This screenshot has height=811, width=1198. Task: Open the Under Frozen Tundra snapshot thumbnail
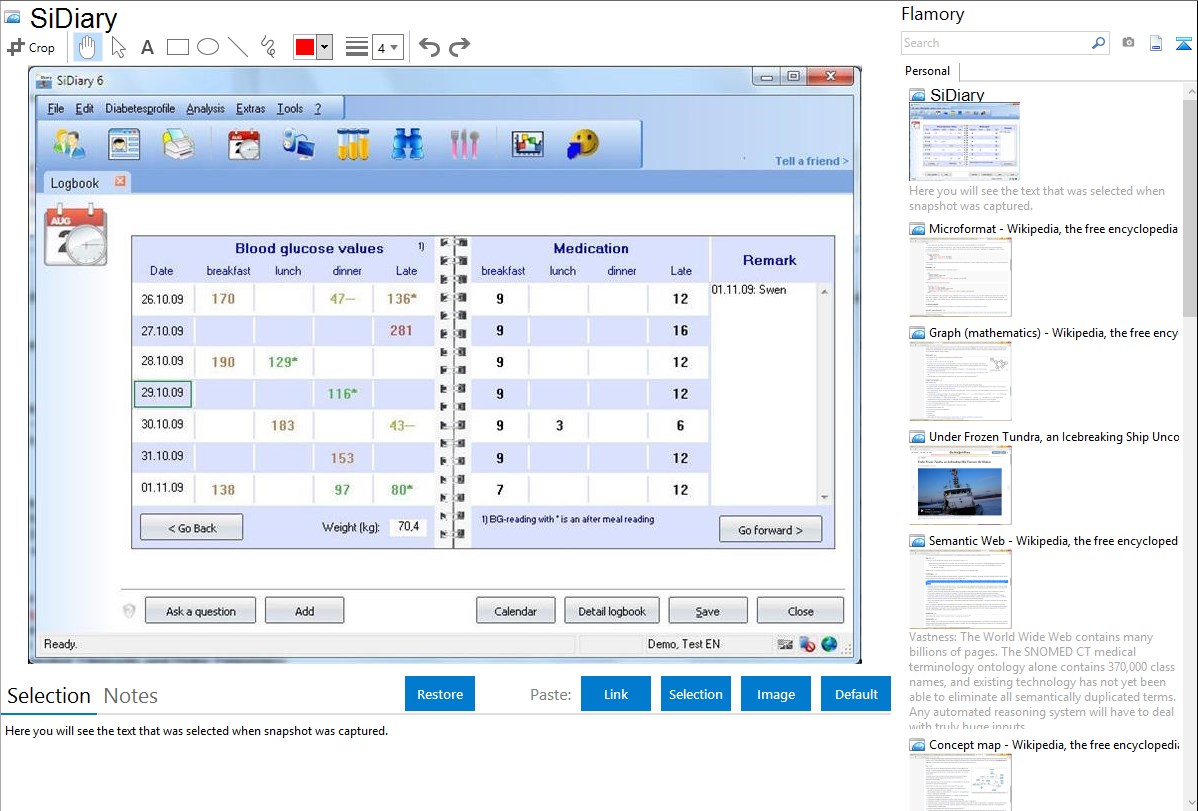(x=960, y=484)
